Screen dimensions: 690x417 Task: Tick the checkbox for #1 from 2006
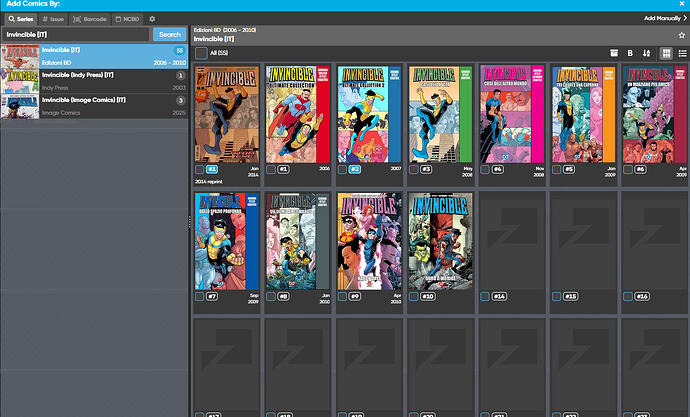[271, 169]
